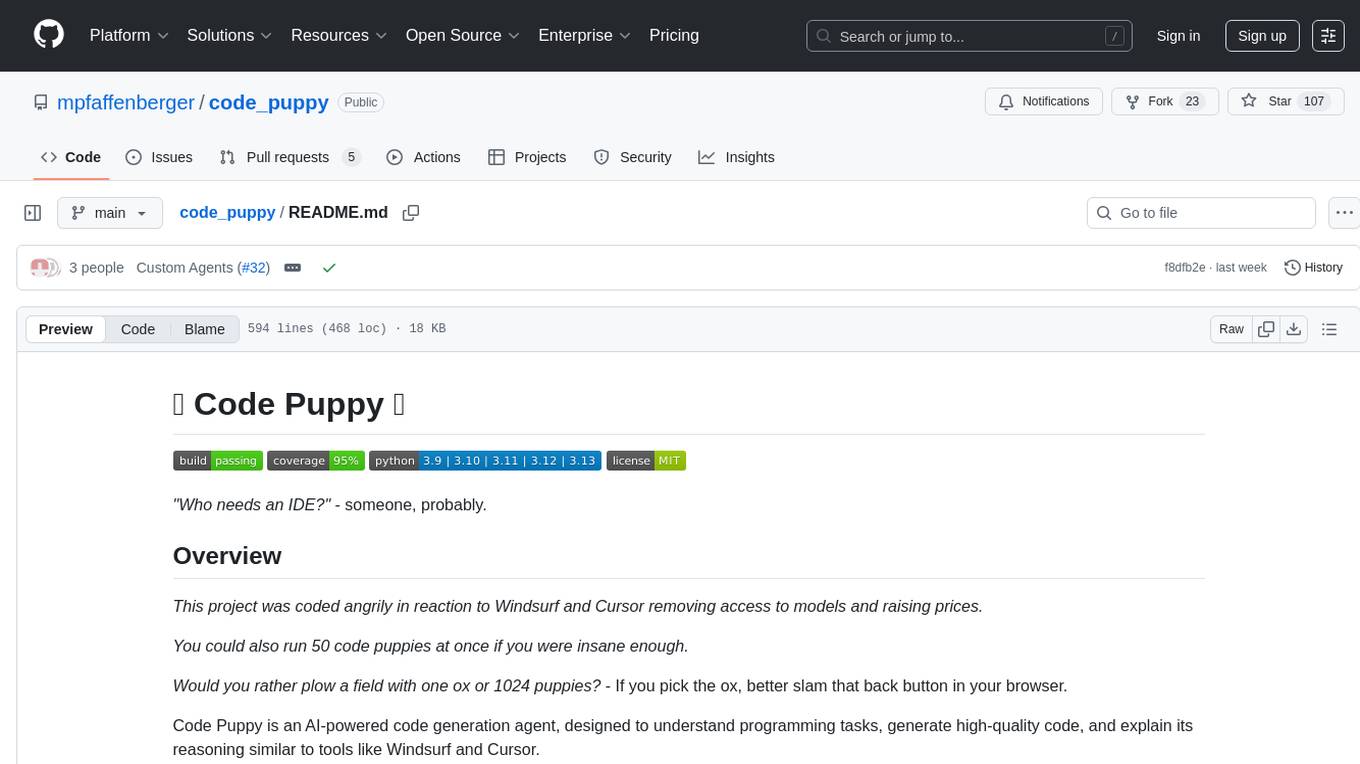
Task: Switch to the Issues tab
Action: 159,157
